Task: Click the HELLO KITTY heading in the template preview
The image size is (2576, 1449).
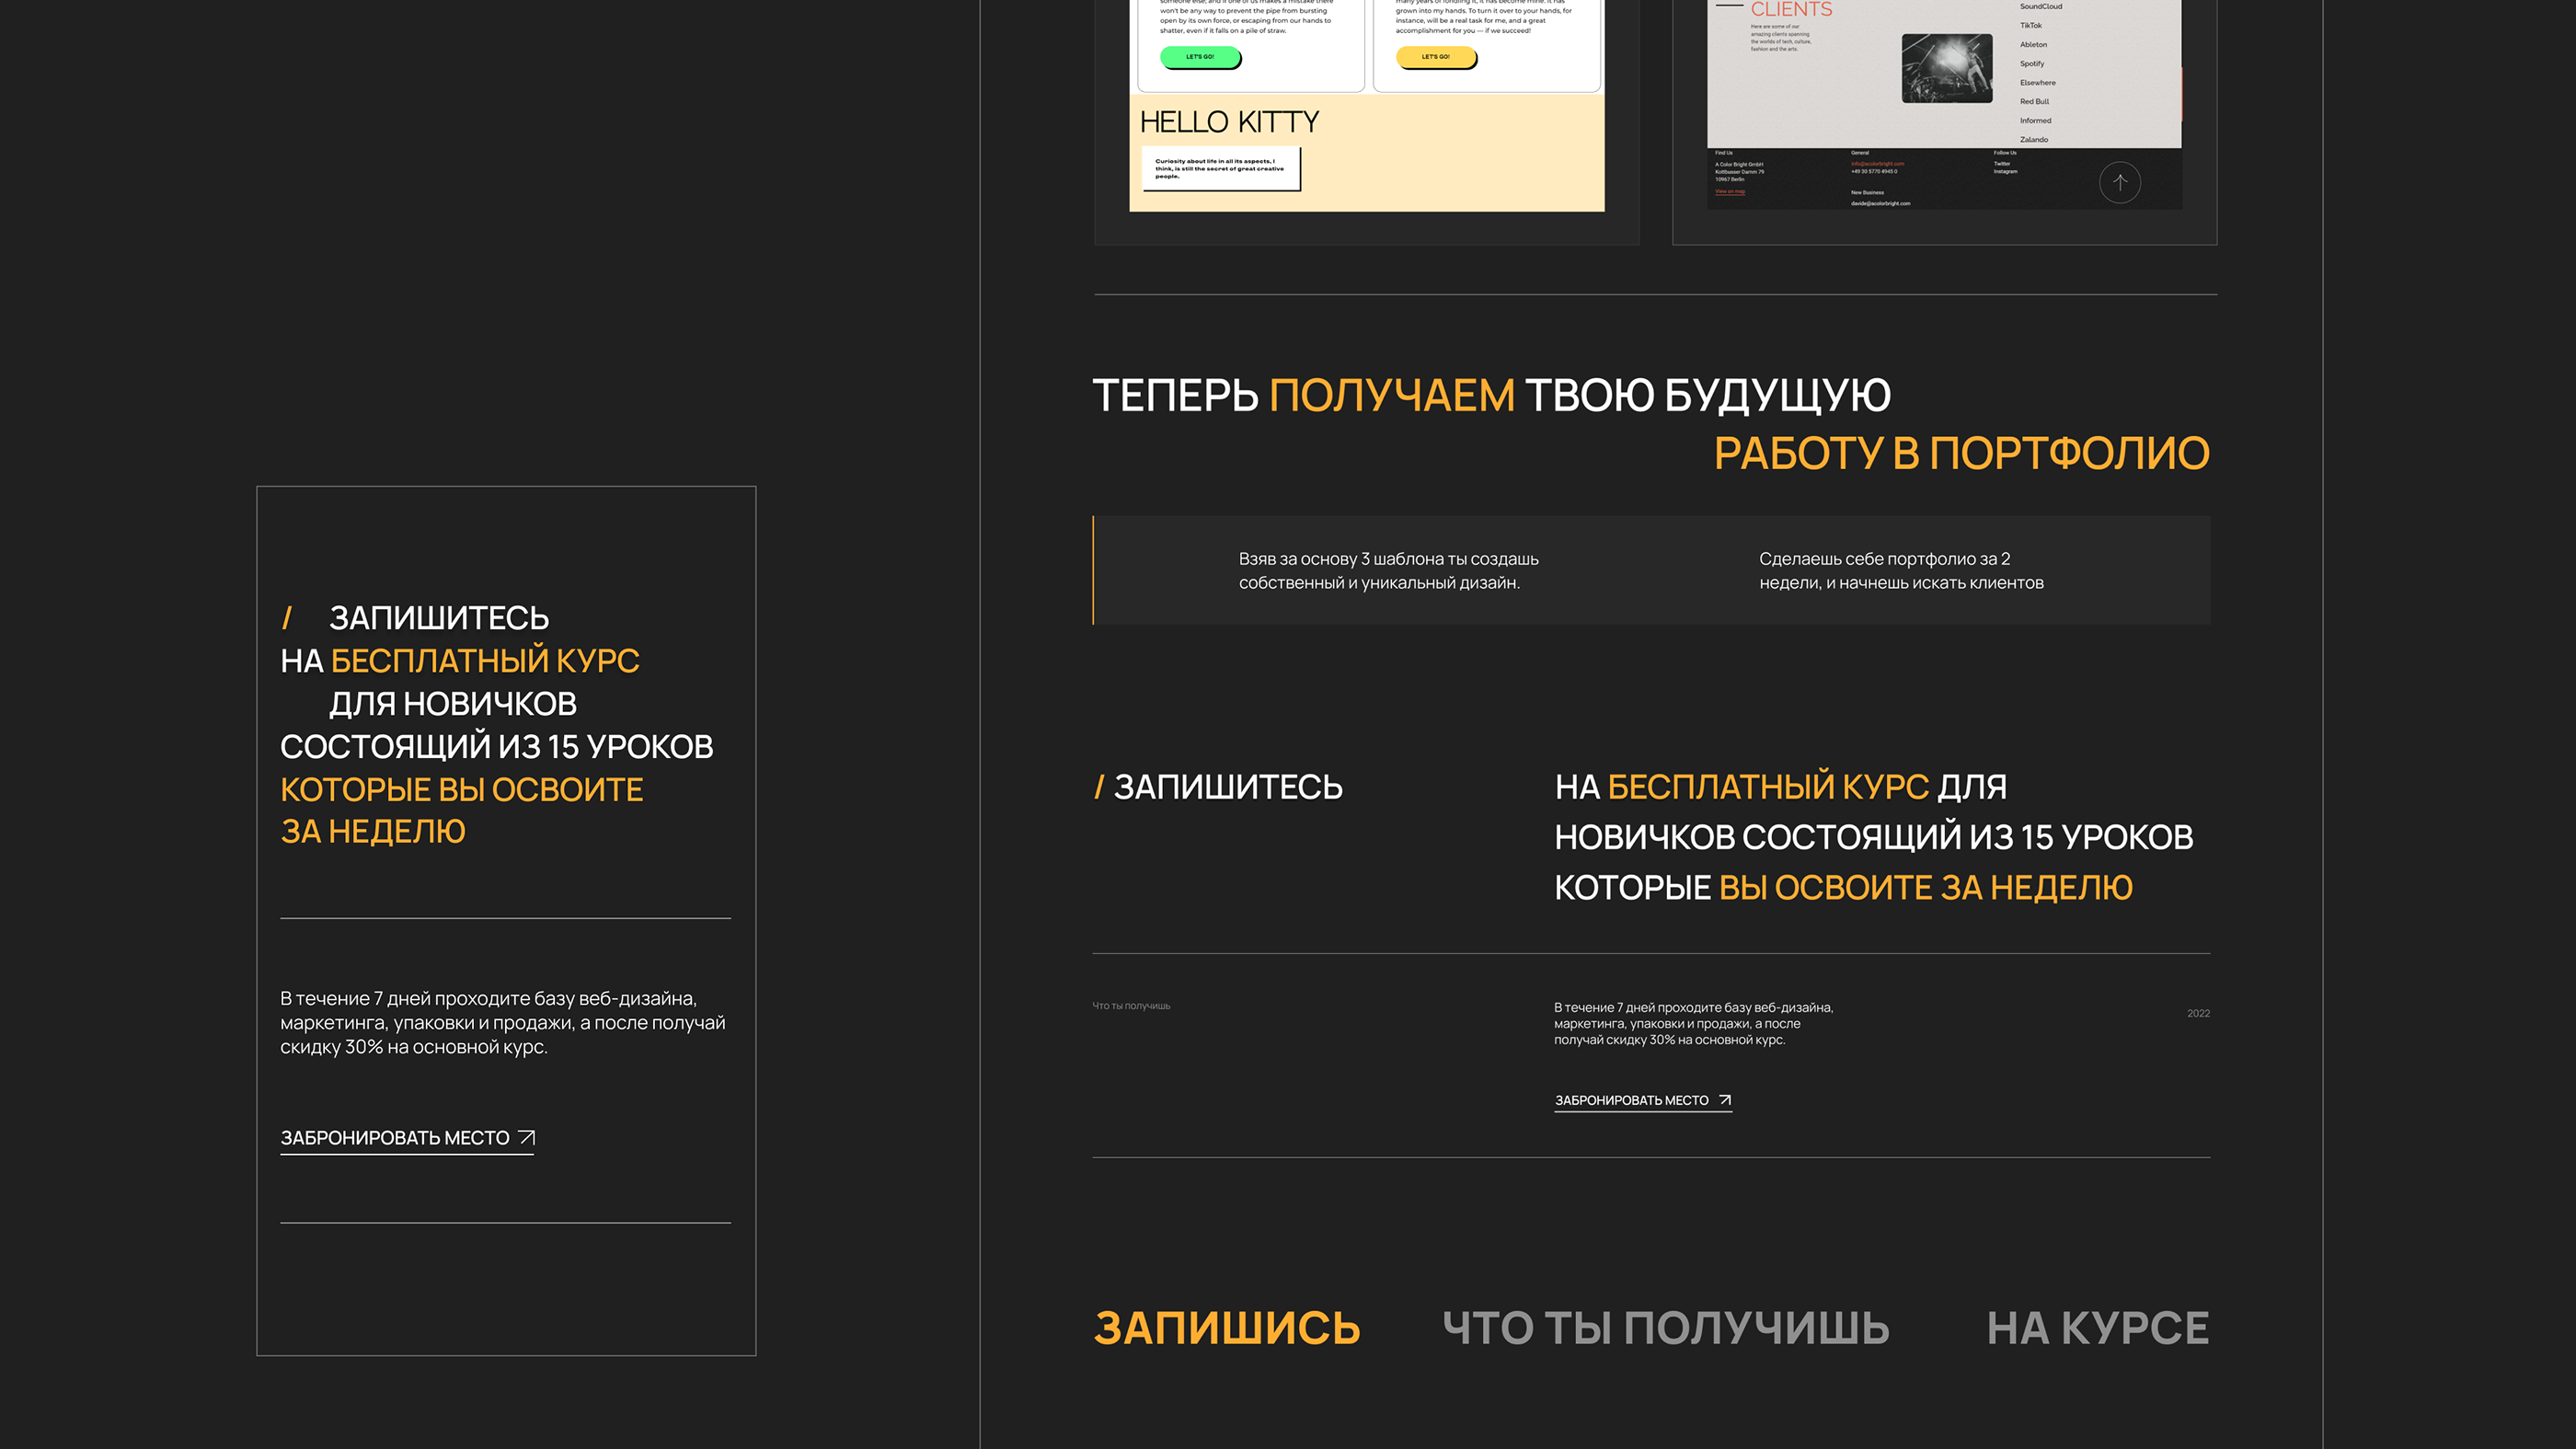Action: tap(1229, 122)
